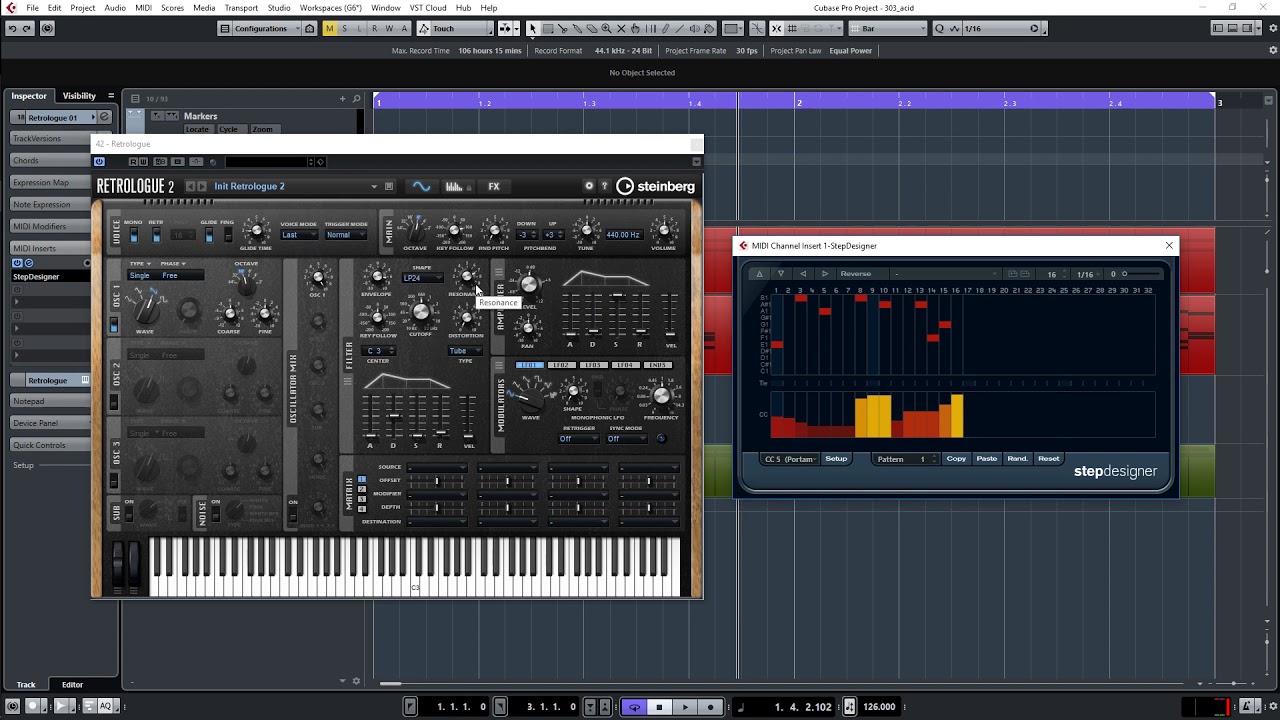Undo the last action in the toolbar
Image resolution: width=1280 pixels, height=720 pixels.
point(12,28)
